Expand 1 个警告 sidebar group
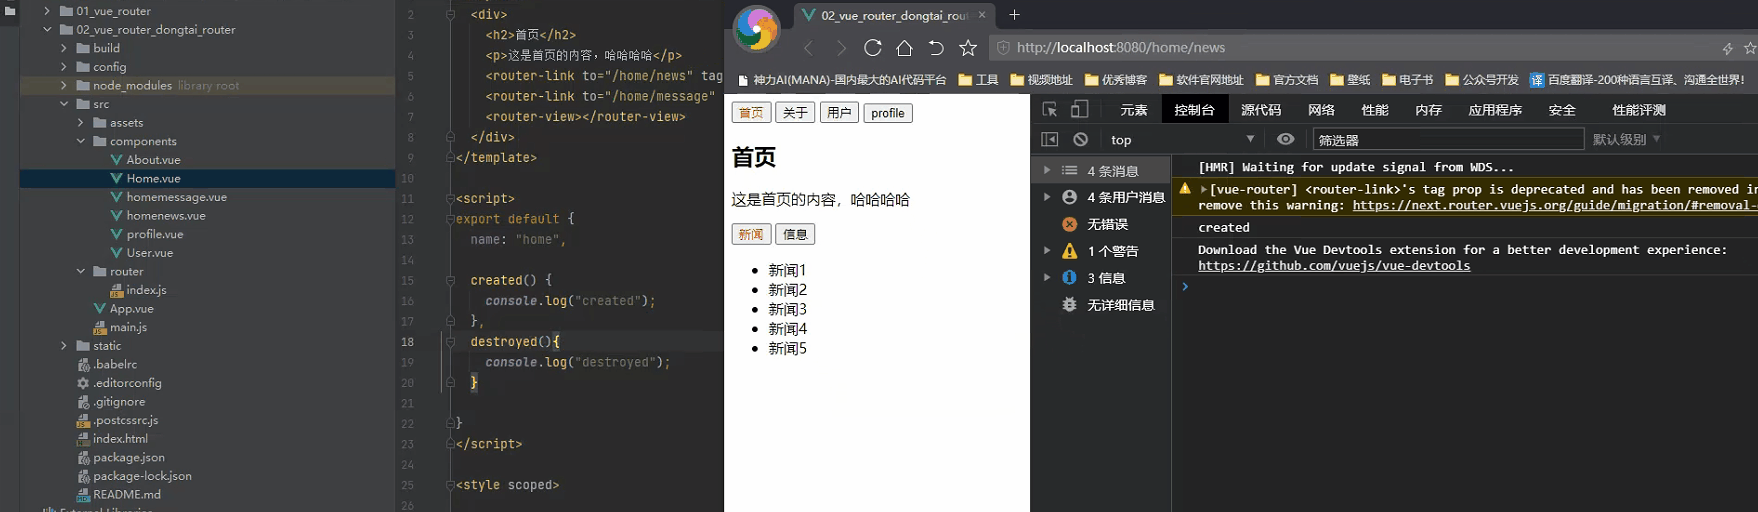Screen dimensions: 1758x512 [1047, 251]
